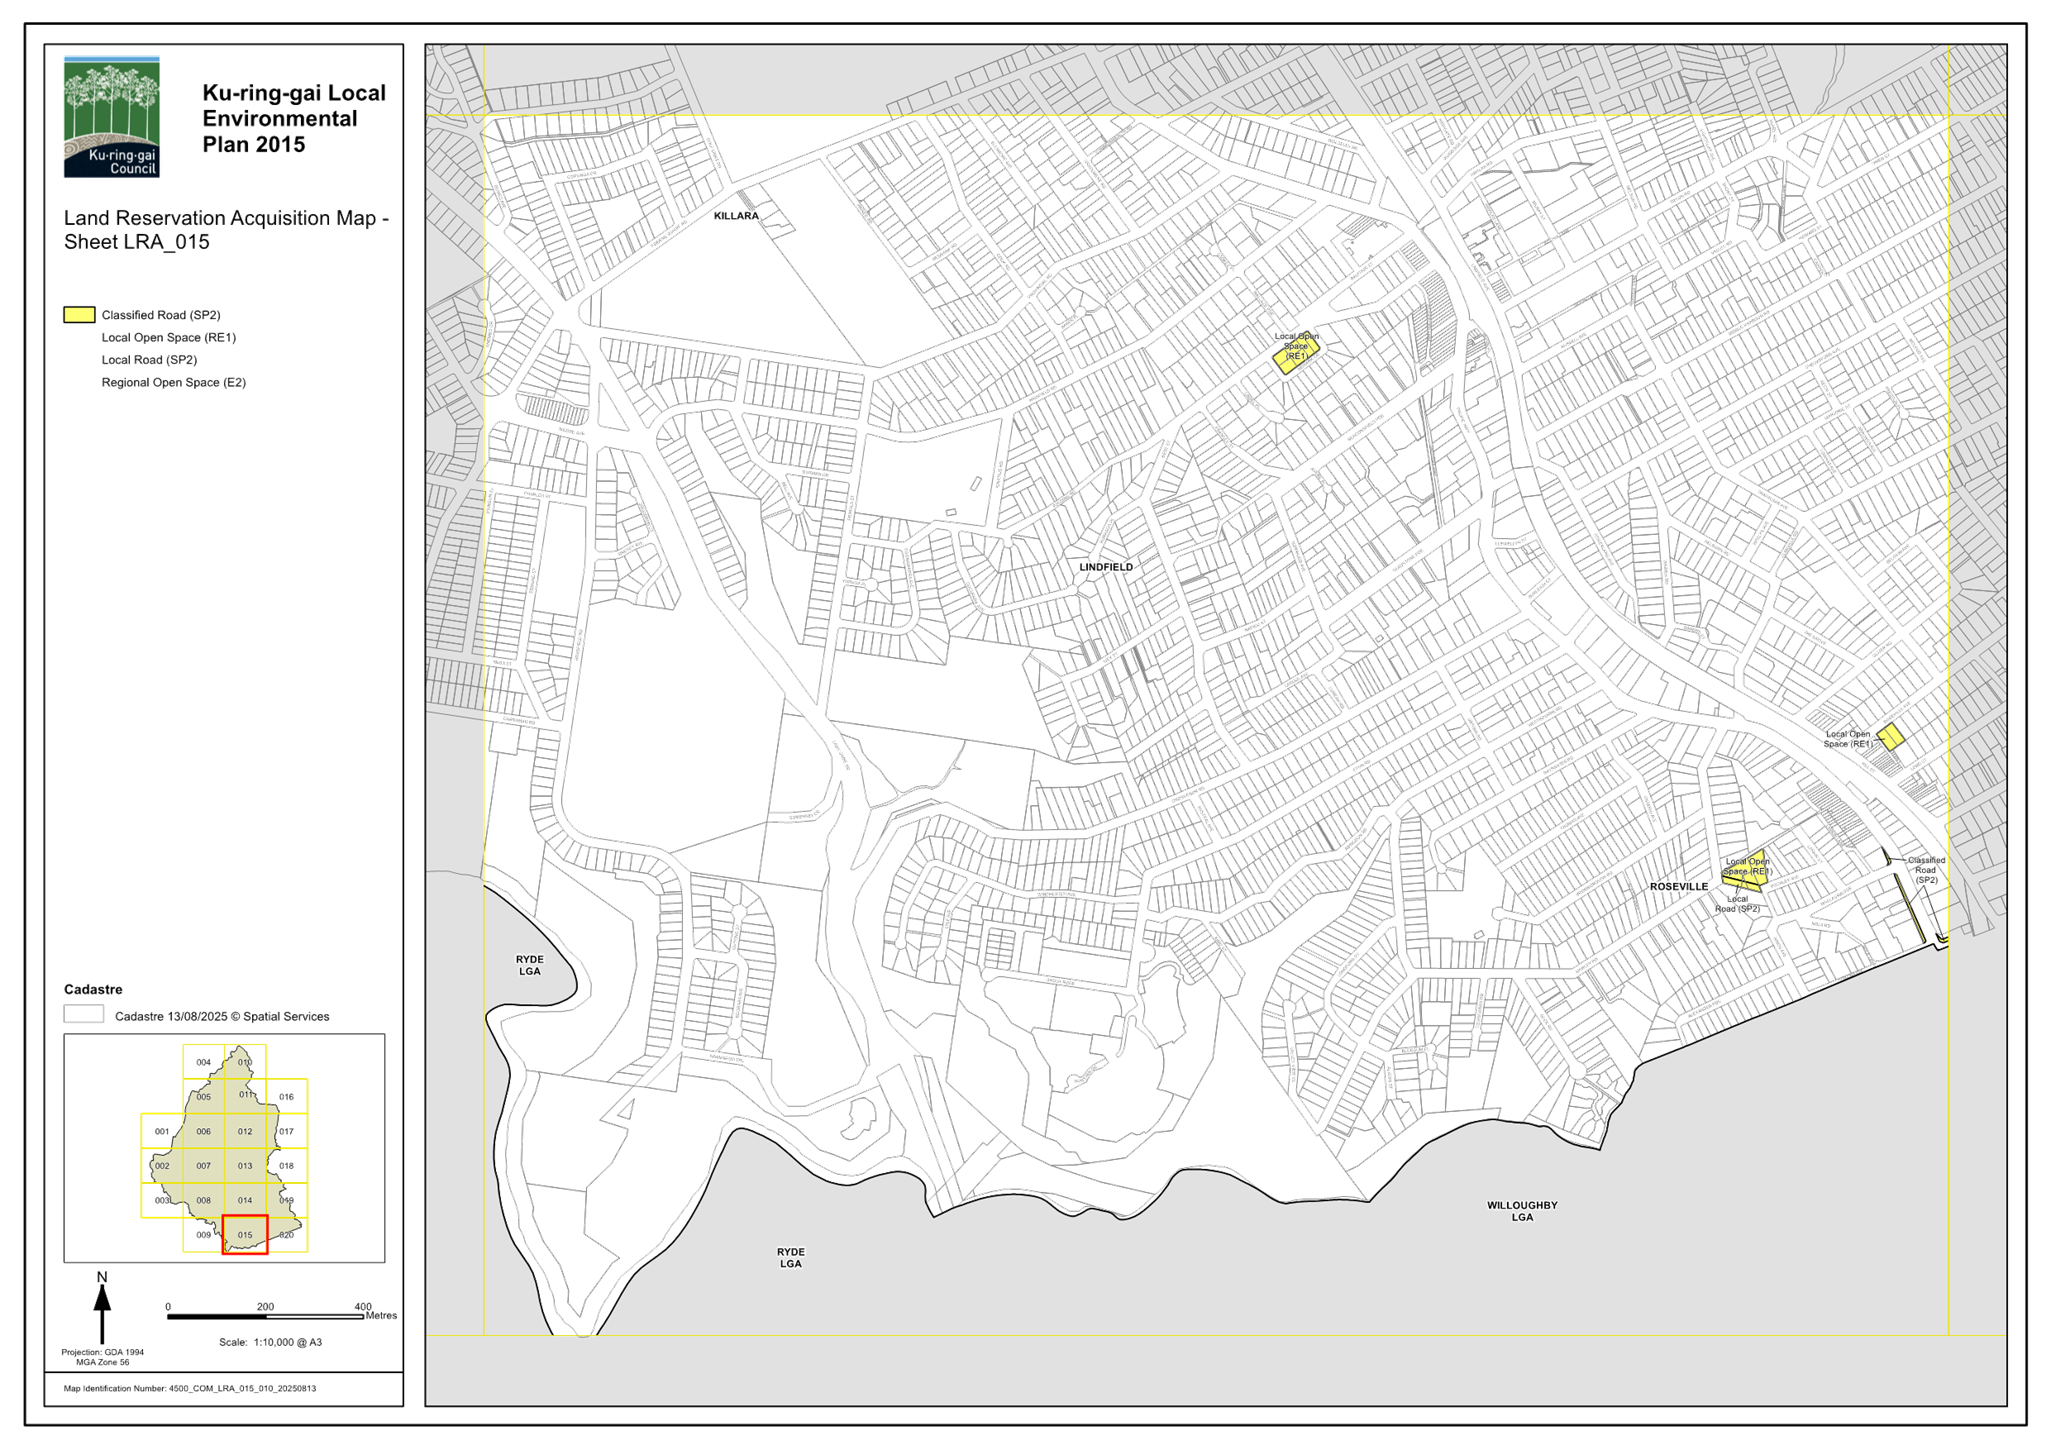Select the red 015 tile in index map
This screenshot has width=2051, height=1450.
point(245,1234)
